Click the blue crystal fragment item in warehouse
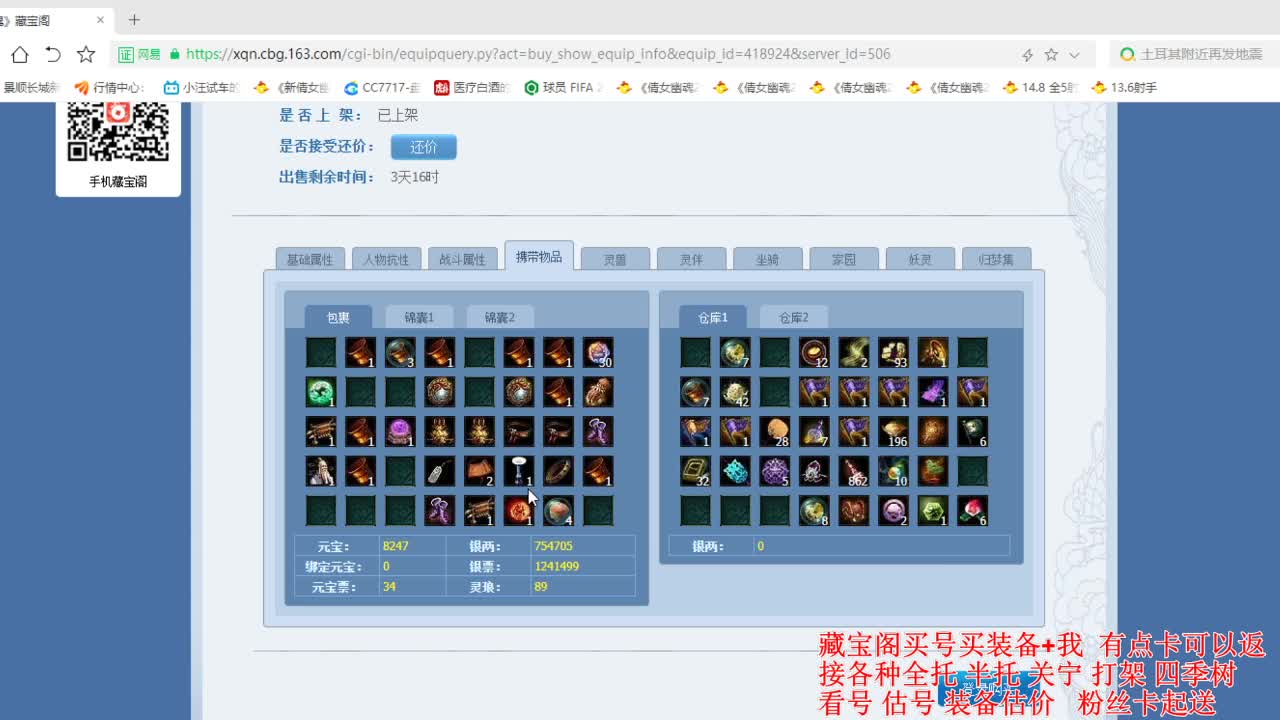The width and height of the screenshot is (1280, 720). tap(735, 469)
